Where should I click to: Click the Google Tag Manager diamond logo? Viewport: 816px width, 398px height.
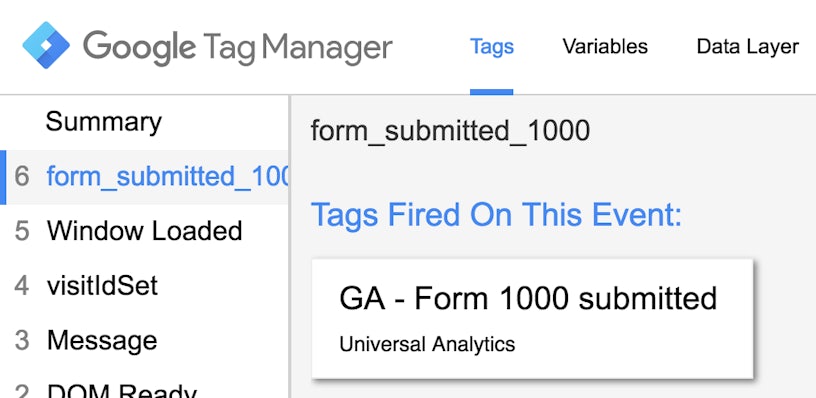[x=46, y=45]
